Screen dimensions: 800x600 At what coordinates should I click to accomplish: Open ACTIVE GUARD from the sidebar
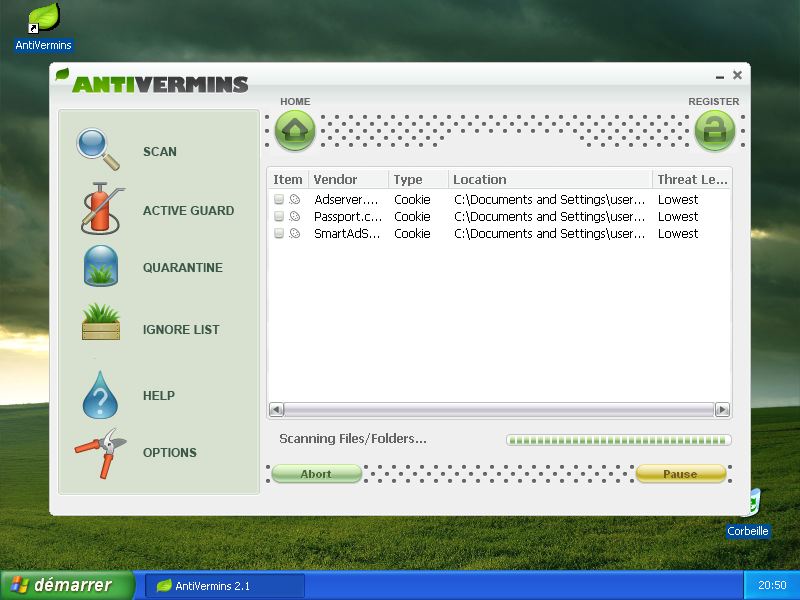pyautogui.click(x=188, y=210)
